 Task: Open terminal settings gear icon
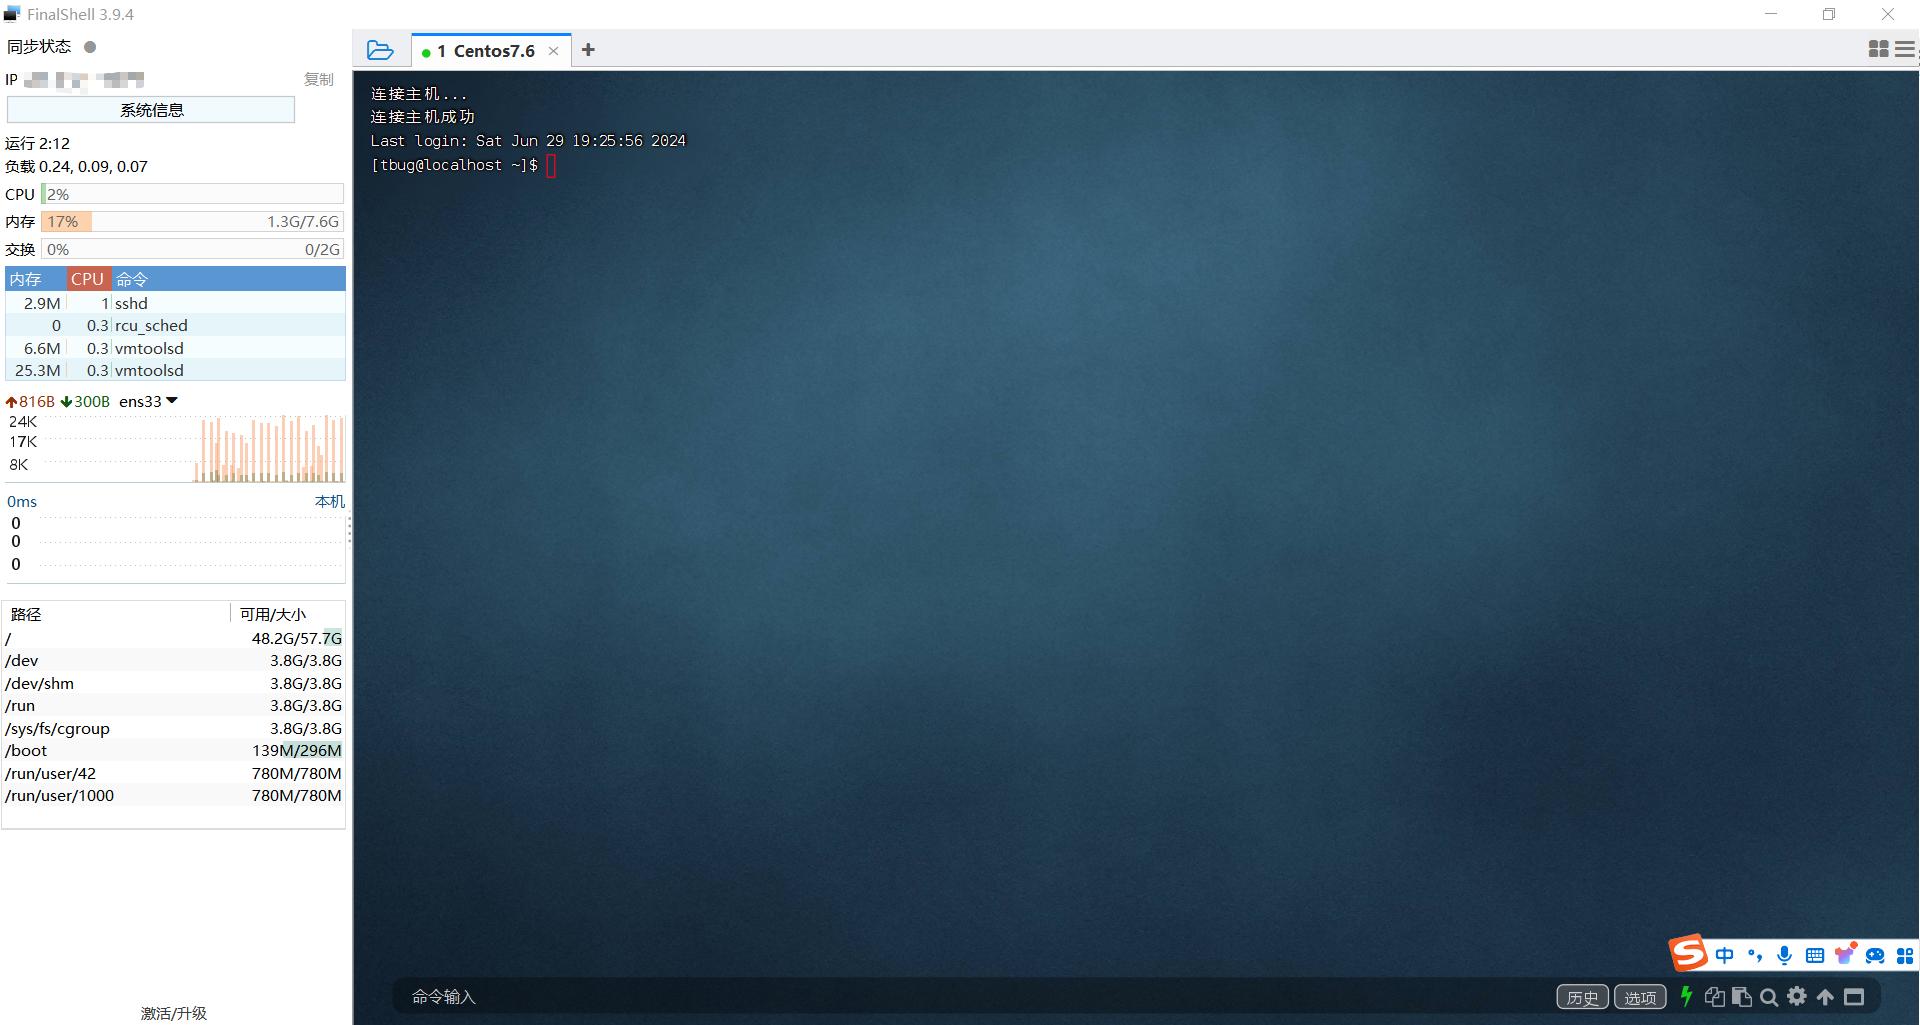click(x=1797, y=996)
